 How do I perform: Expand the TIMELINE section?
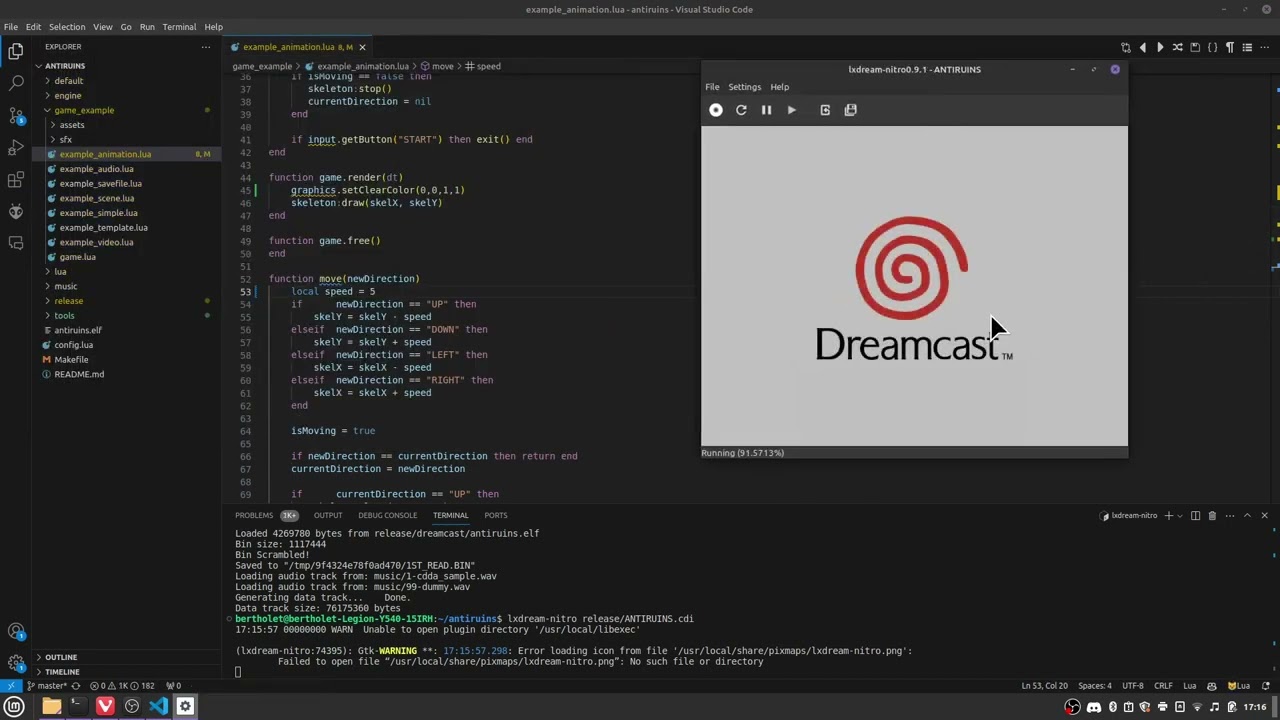point(62,672)
